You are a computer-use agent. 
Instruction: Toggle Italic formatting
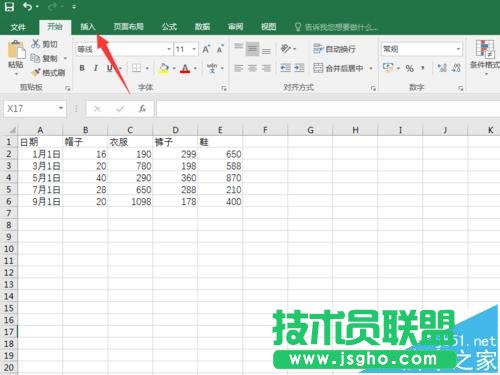point(96,68)
